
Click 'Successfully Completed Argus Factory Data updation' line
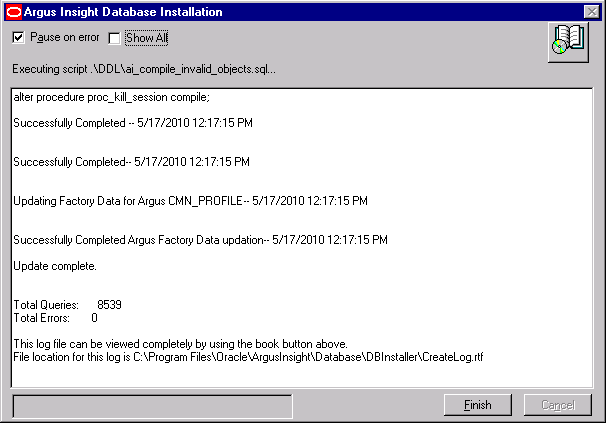pyautogui.click(x=200, y=240)
